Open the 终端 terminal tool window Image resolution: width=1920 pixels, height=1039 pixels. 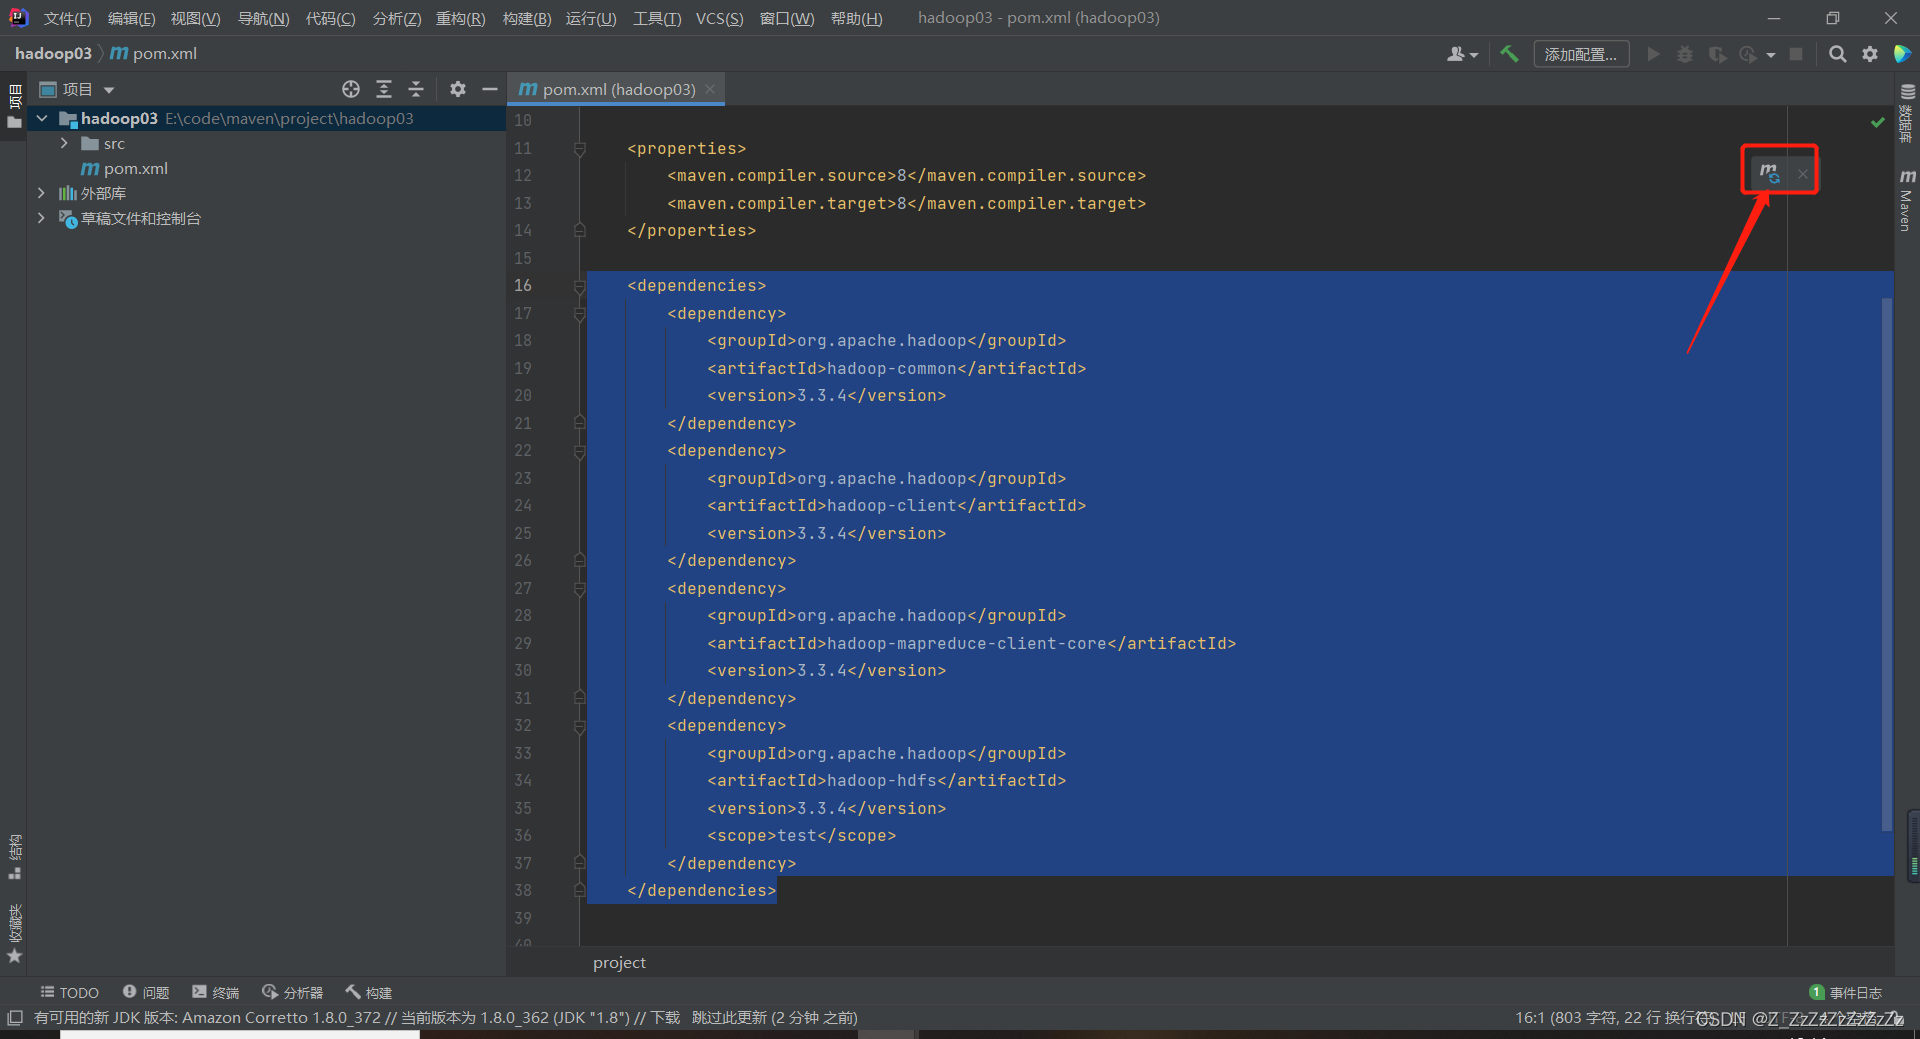coord(216,992)
